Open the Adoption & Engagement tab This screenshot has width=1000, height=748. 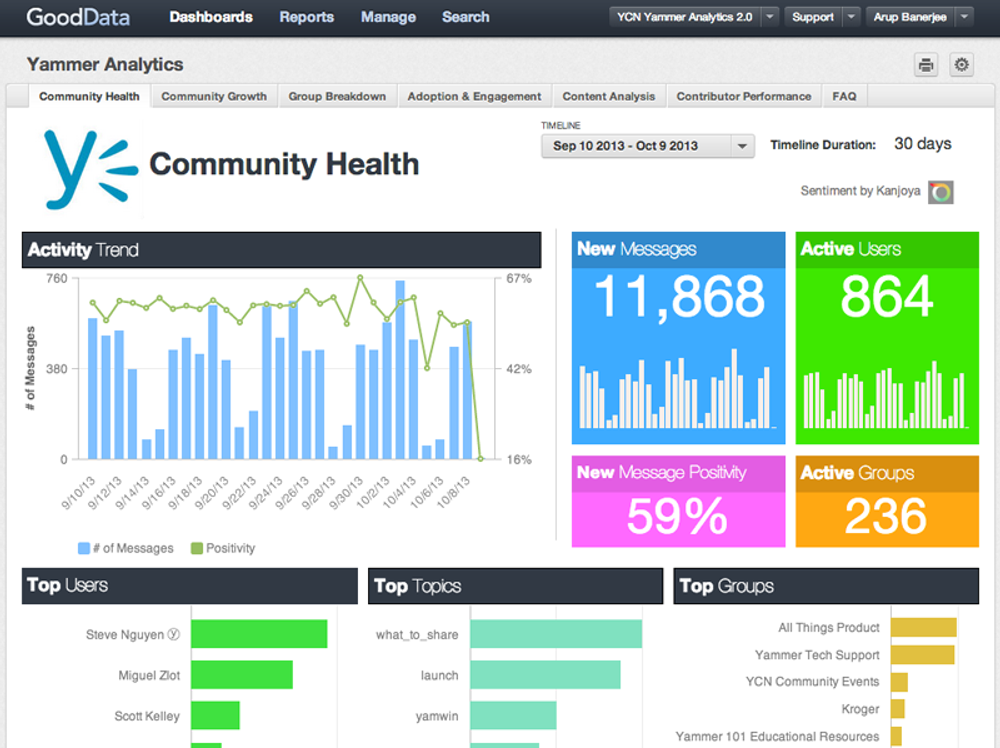474,96
